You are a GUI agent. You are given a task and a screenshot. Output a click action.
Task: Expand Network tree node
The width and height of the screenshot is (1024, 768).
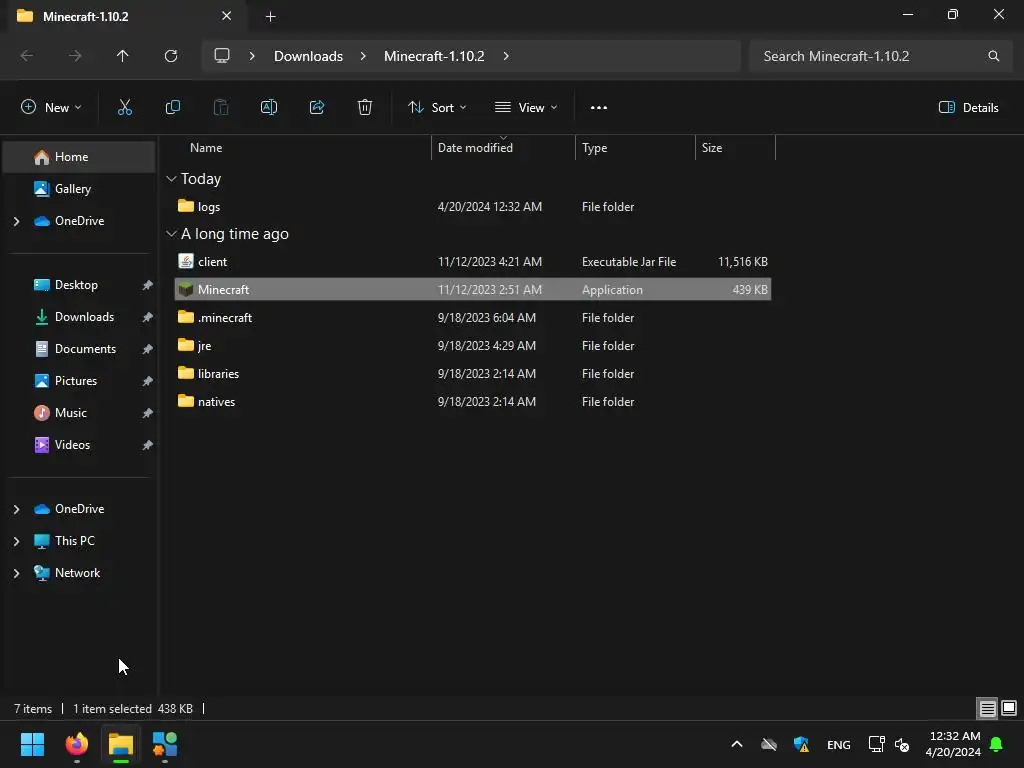[16, 573]
